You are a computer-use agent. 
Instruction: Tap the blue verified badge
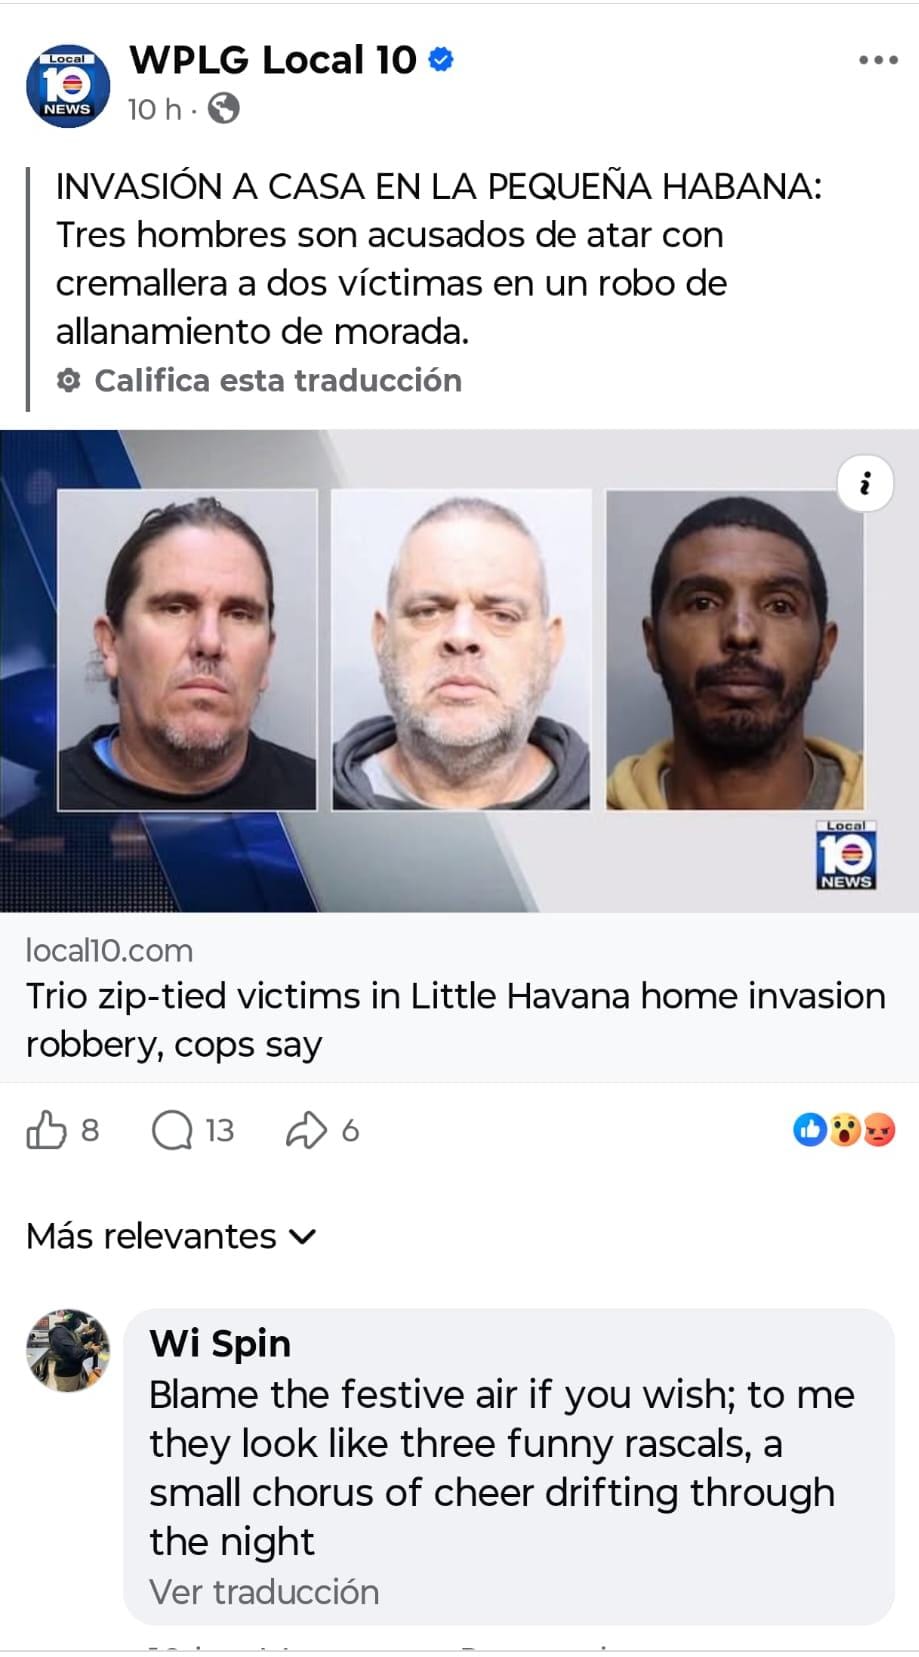pos(441,60)
